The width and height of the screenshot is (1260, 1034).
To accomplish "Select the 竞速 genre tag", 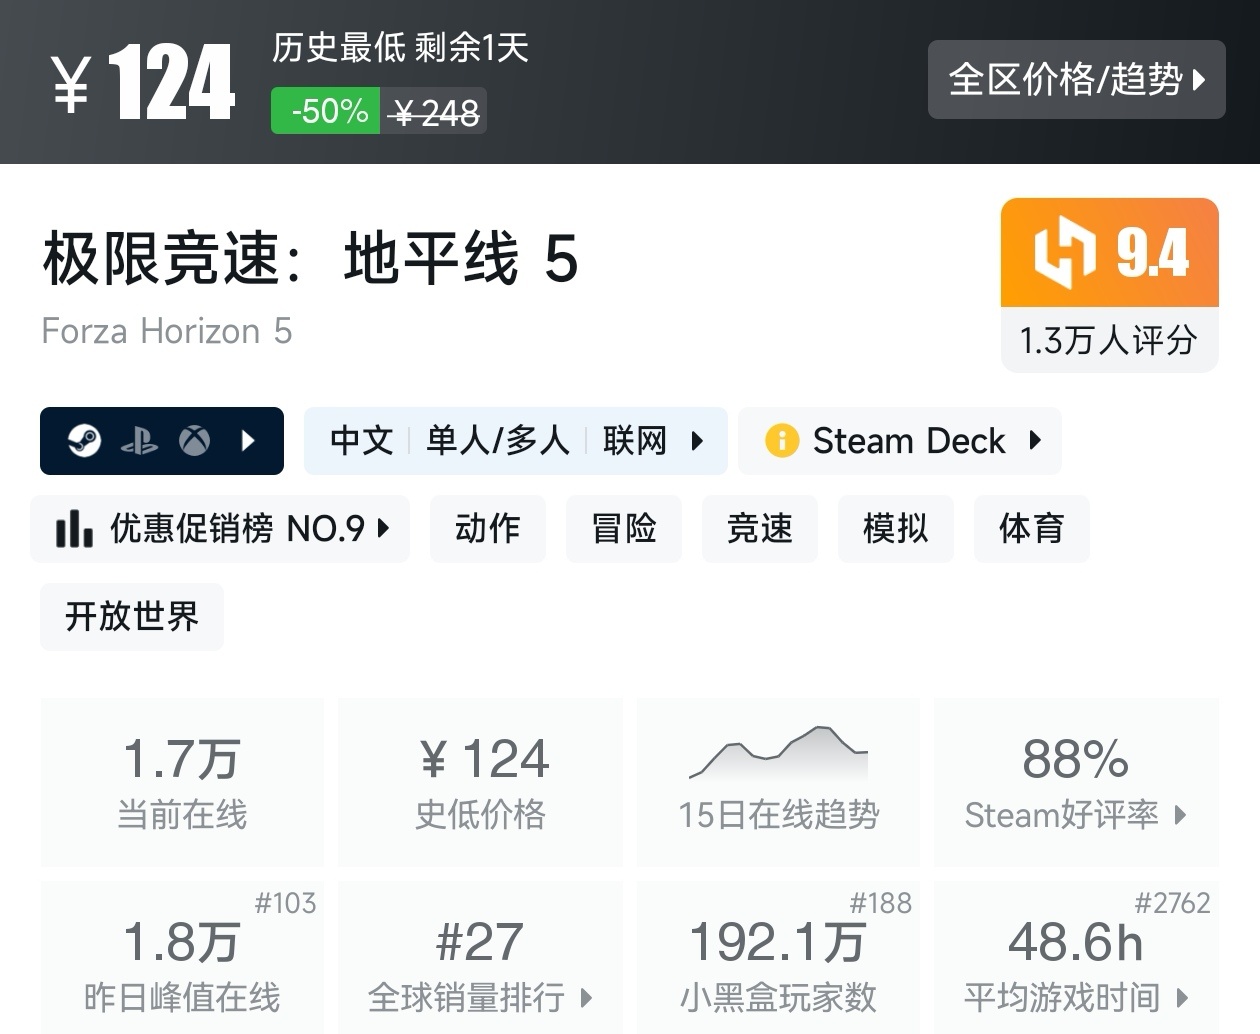I will pos(760,529).
